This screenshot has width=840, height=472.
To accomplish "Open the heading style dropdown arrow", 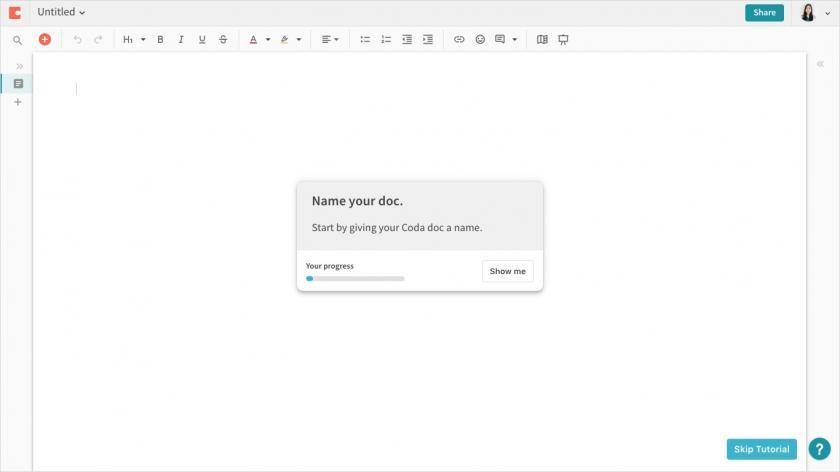I will point(143,40).
